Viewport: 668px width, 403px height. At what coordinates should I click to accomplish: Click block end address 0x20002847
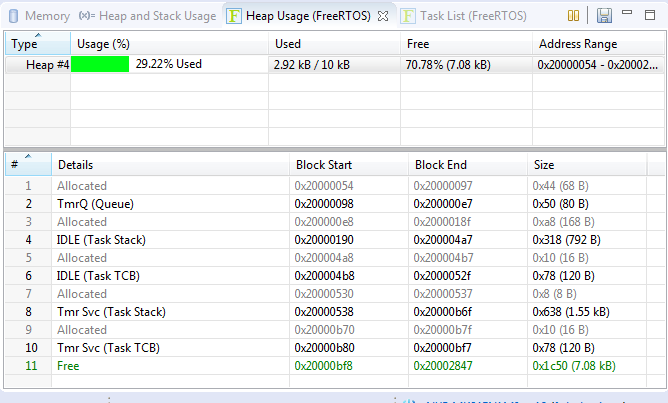[443, 366]
